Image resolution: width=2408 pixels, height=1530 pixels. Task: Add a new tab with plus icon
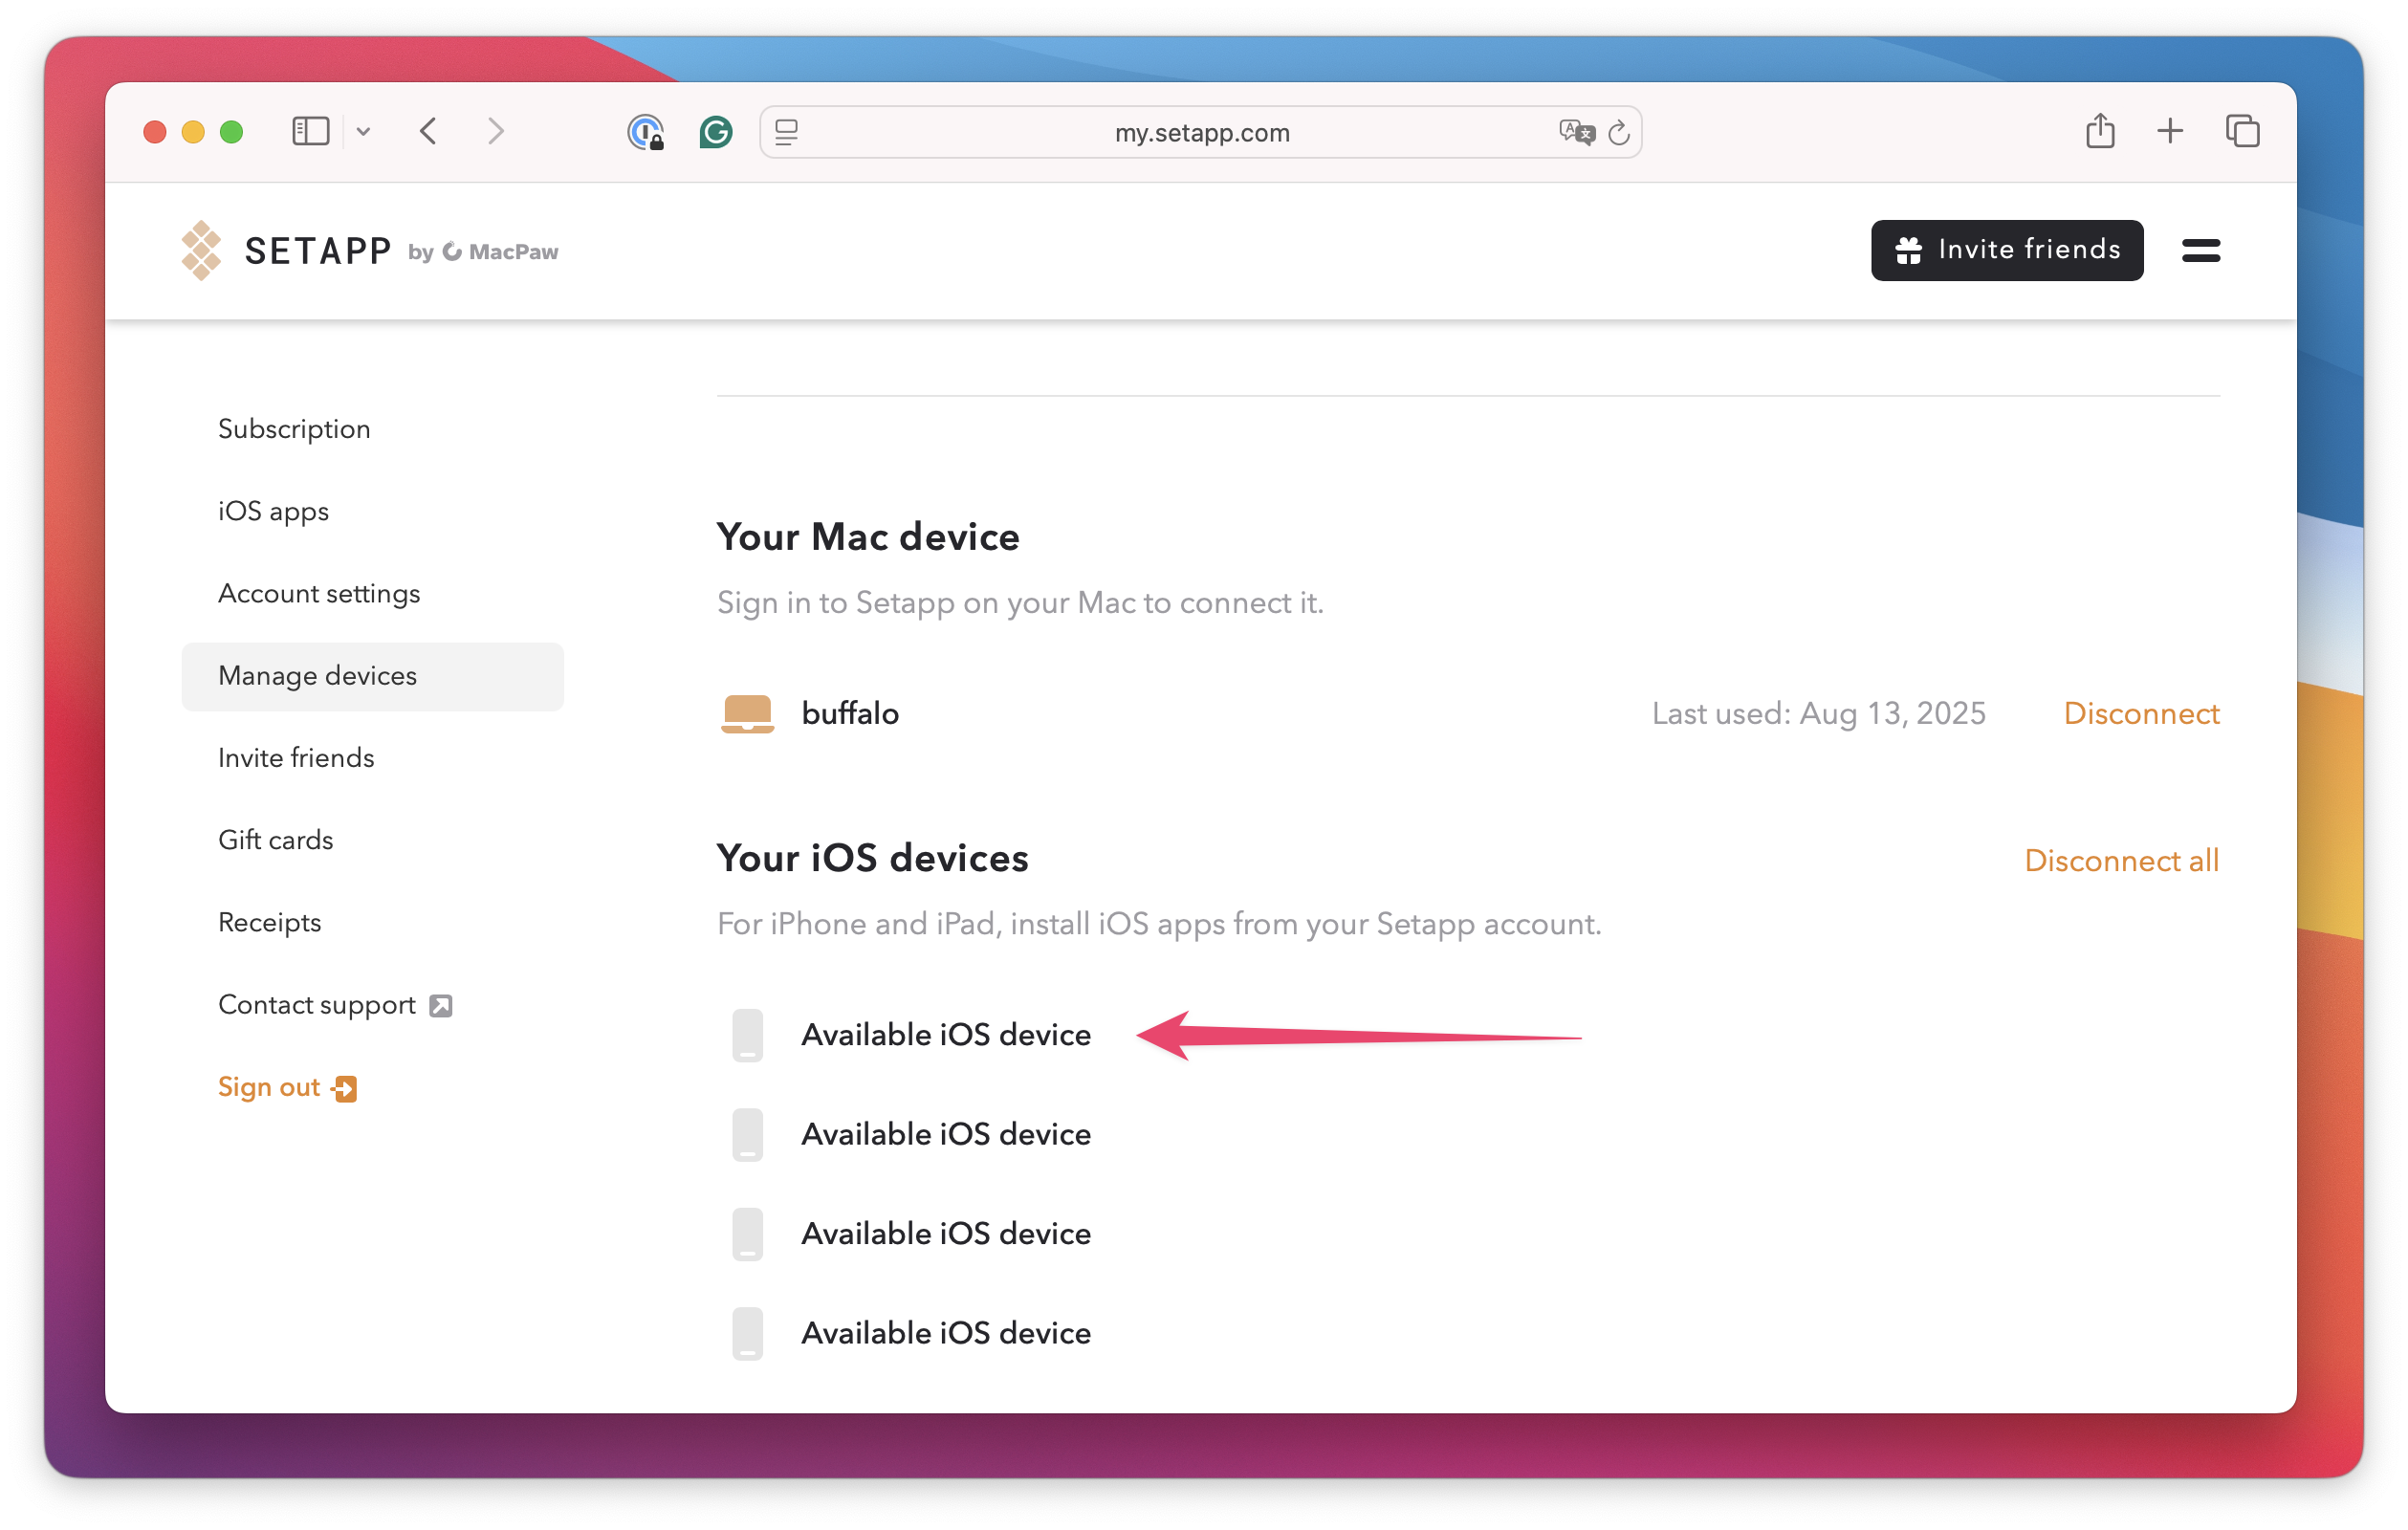click(x=2169, y=131)
